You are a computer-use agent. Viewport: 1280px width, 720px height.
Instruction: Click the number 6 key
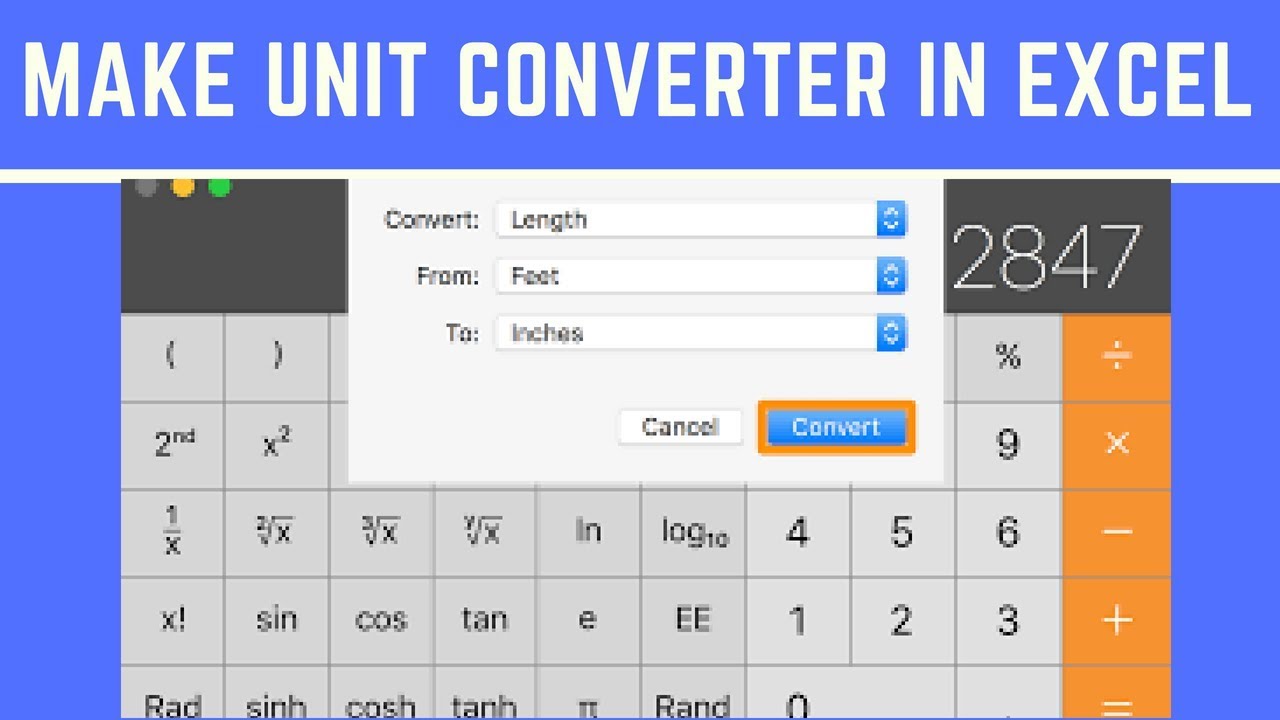(1008, 532)
